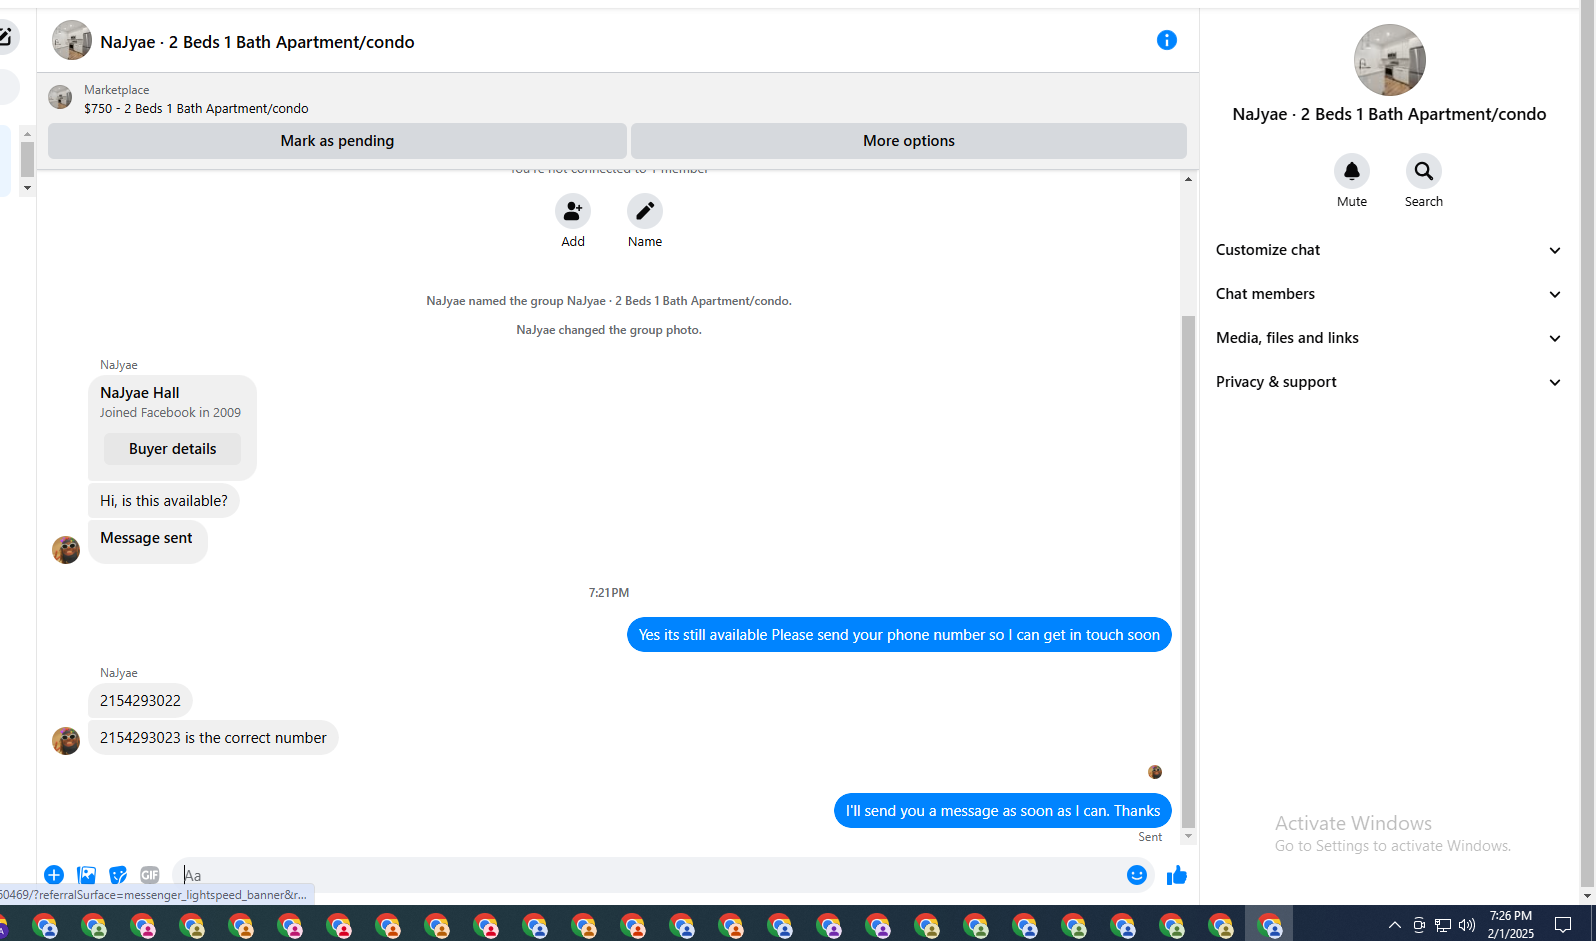Click NaJyae's avatar beside correct number message

point(66,741)
